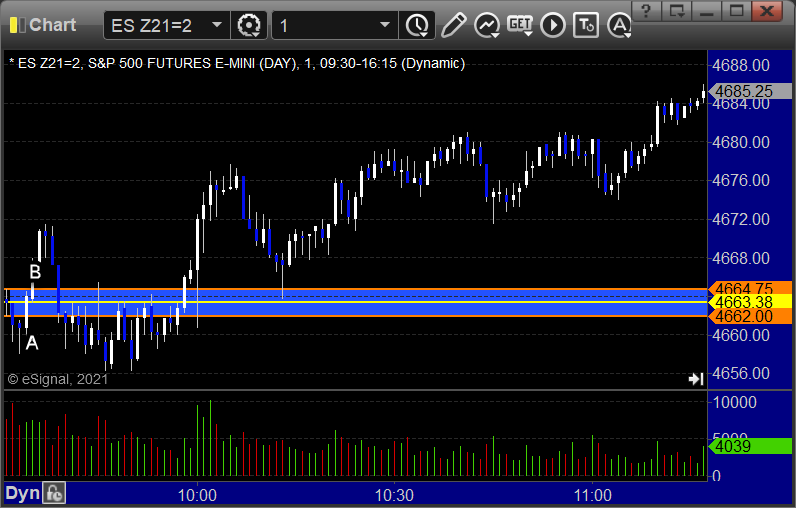
Task: Click the 4668.00 price axis label
Action: tap(741, 258)
